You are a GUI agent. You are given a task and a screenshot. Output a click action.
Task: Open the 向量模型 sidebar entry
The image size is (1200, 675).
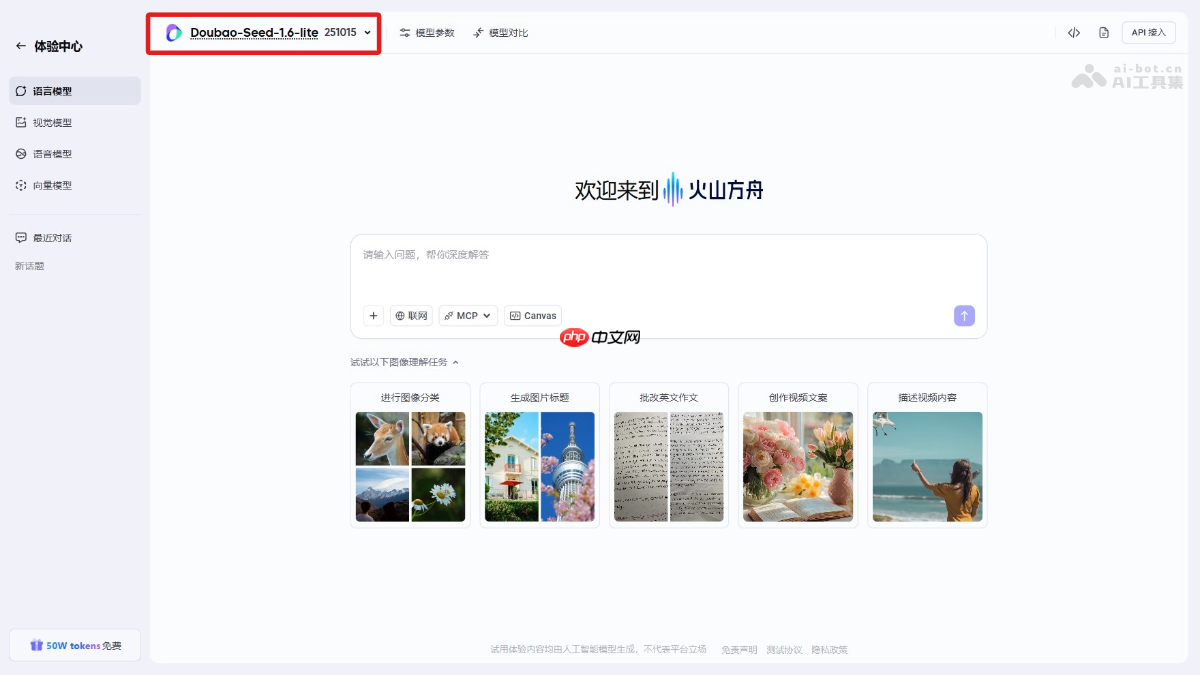[22, 184]
